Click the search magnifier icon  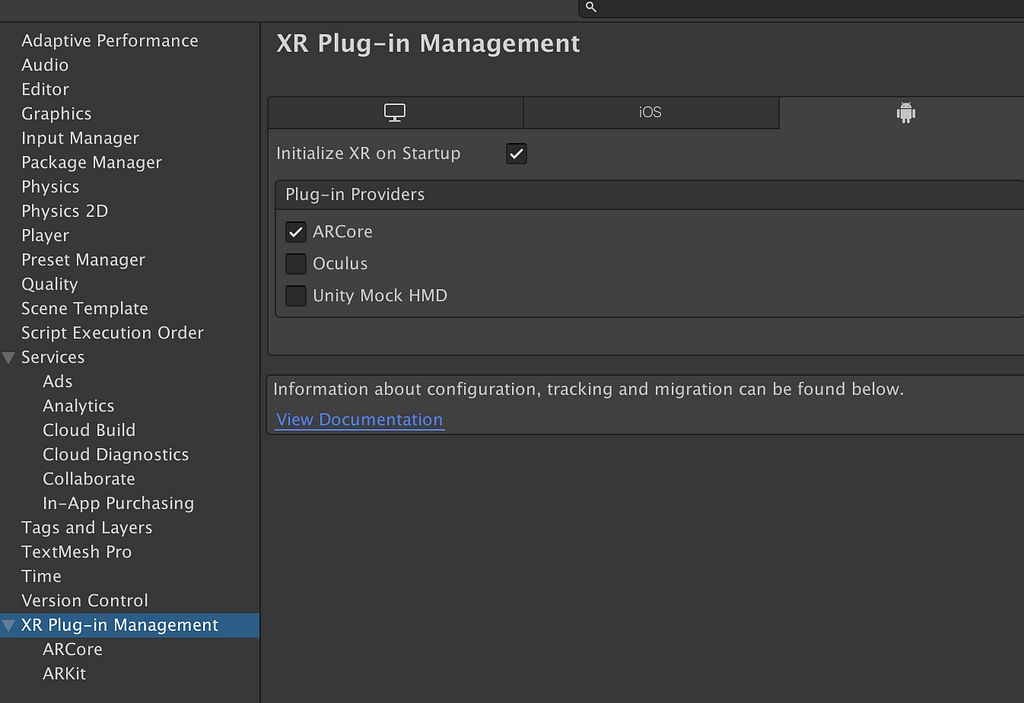pyautogui.click(x=590, y=7)
